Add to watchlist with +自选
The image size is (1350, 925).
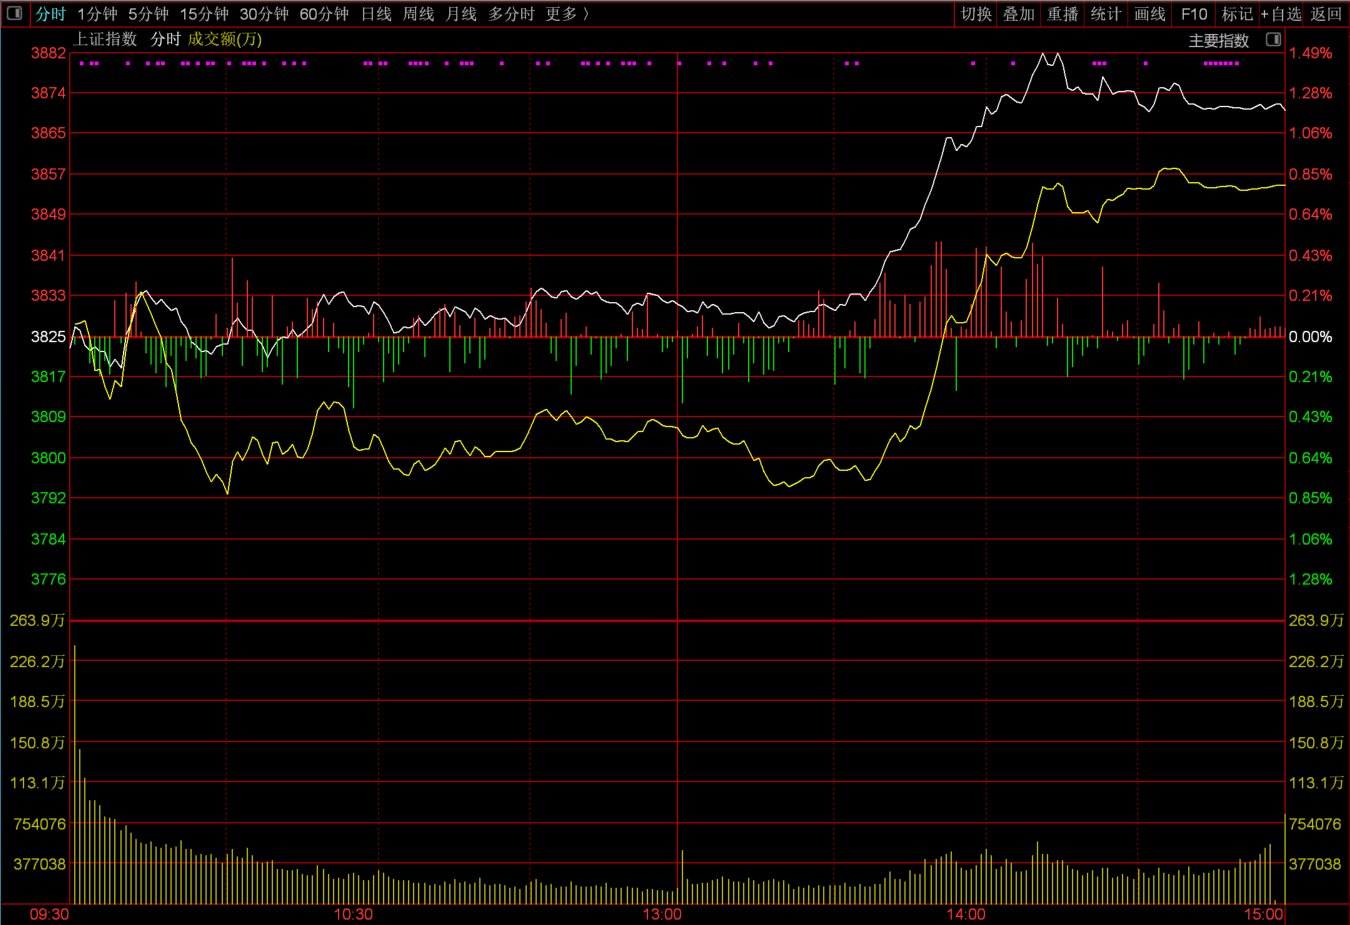pos(1281,14)
